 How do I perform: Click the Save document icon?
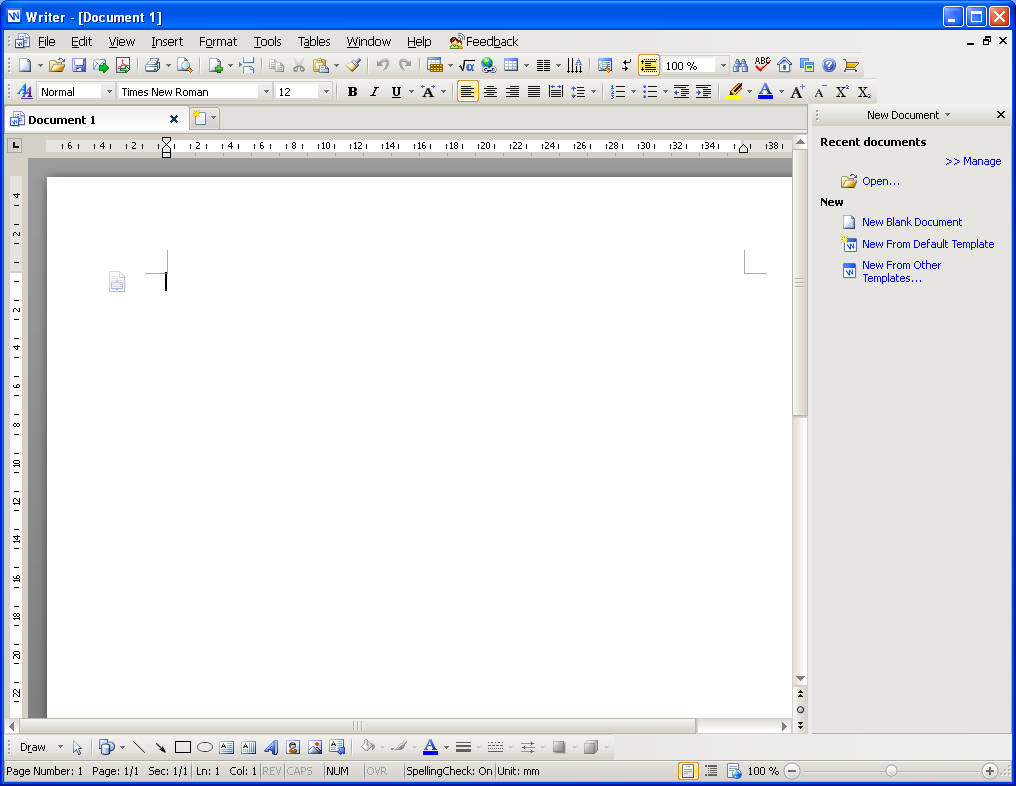(79, 66)
